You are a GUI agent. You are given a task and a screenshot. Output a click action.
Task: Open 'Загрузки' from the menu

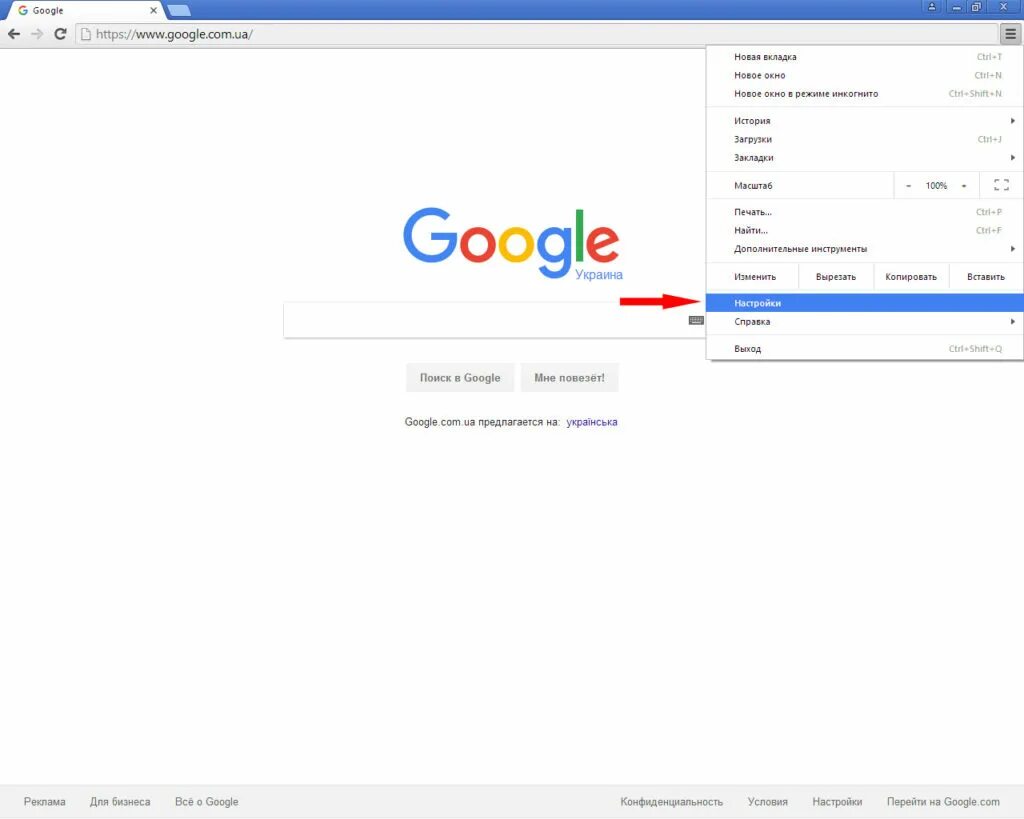pos(865,139)
